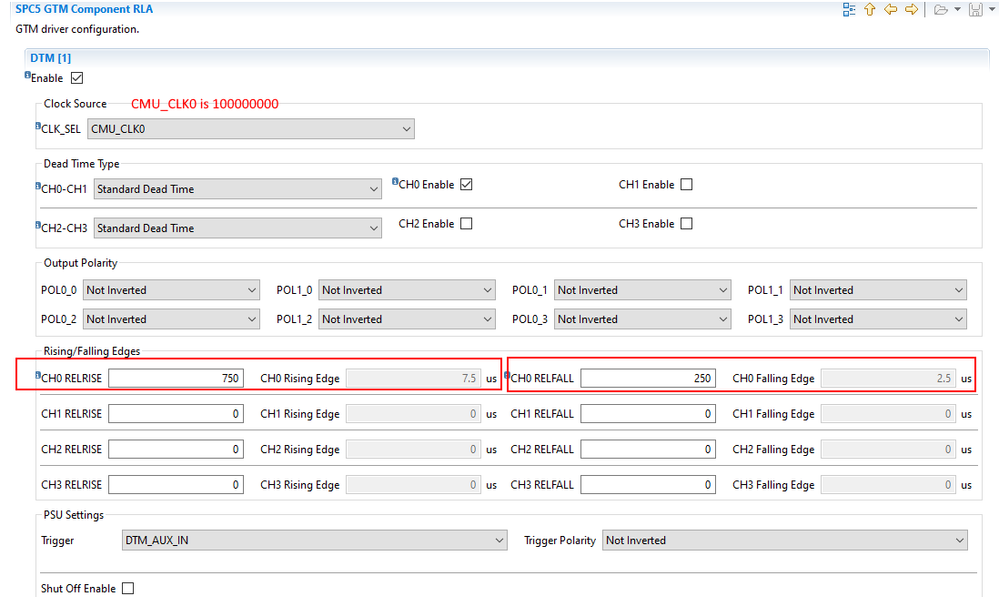Open the dropdown arrow beside the folder icon
This screenshot has width=999, height=597.
click(x=957, y=10)
